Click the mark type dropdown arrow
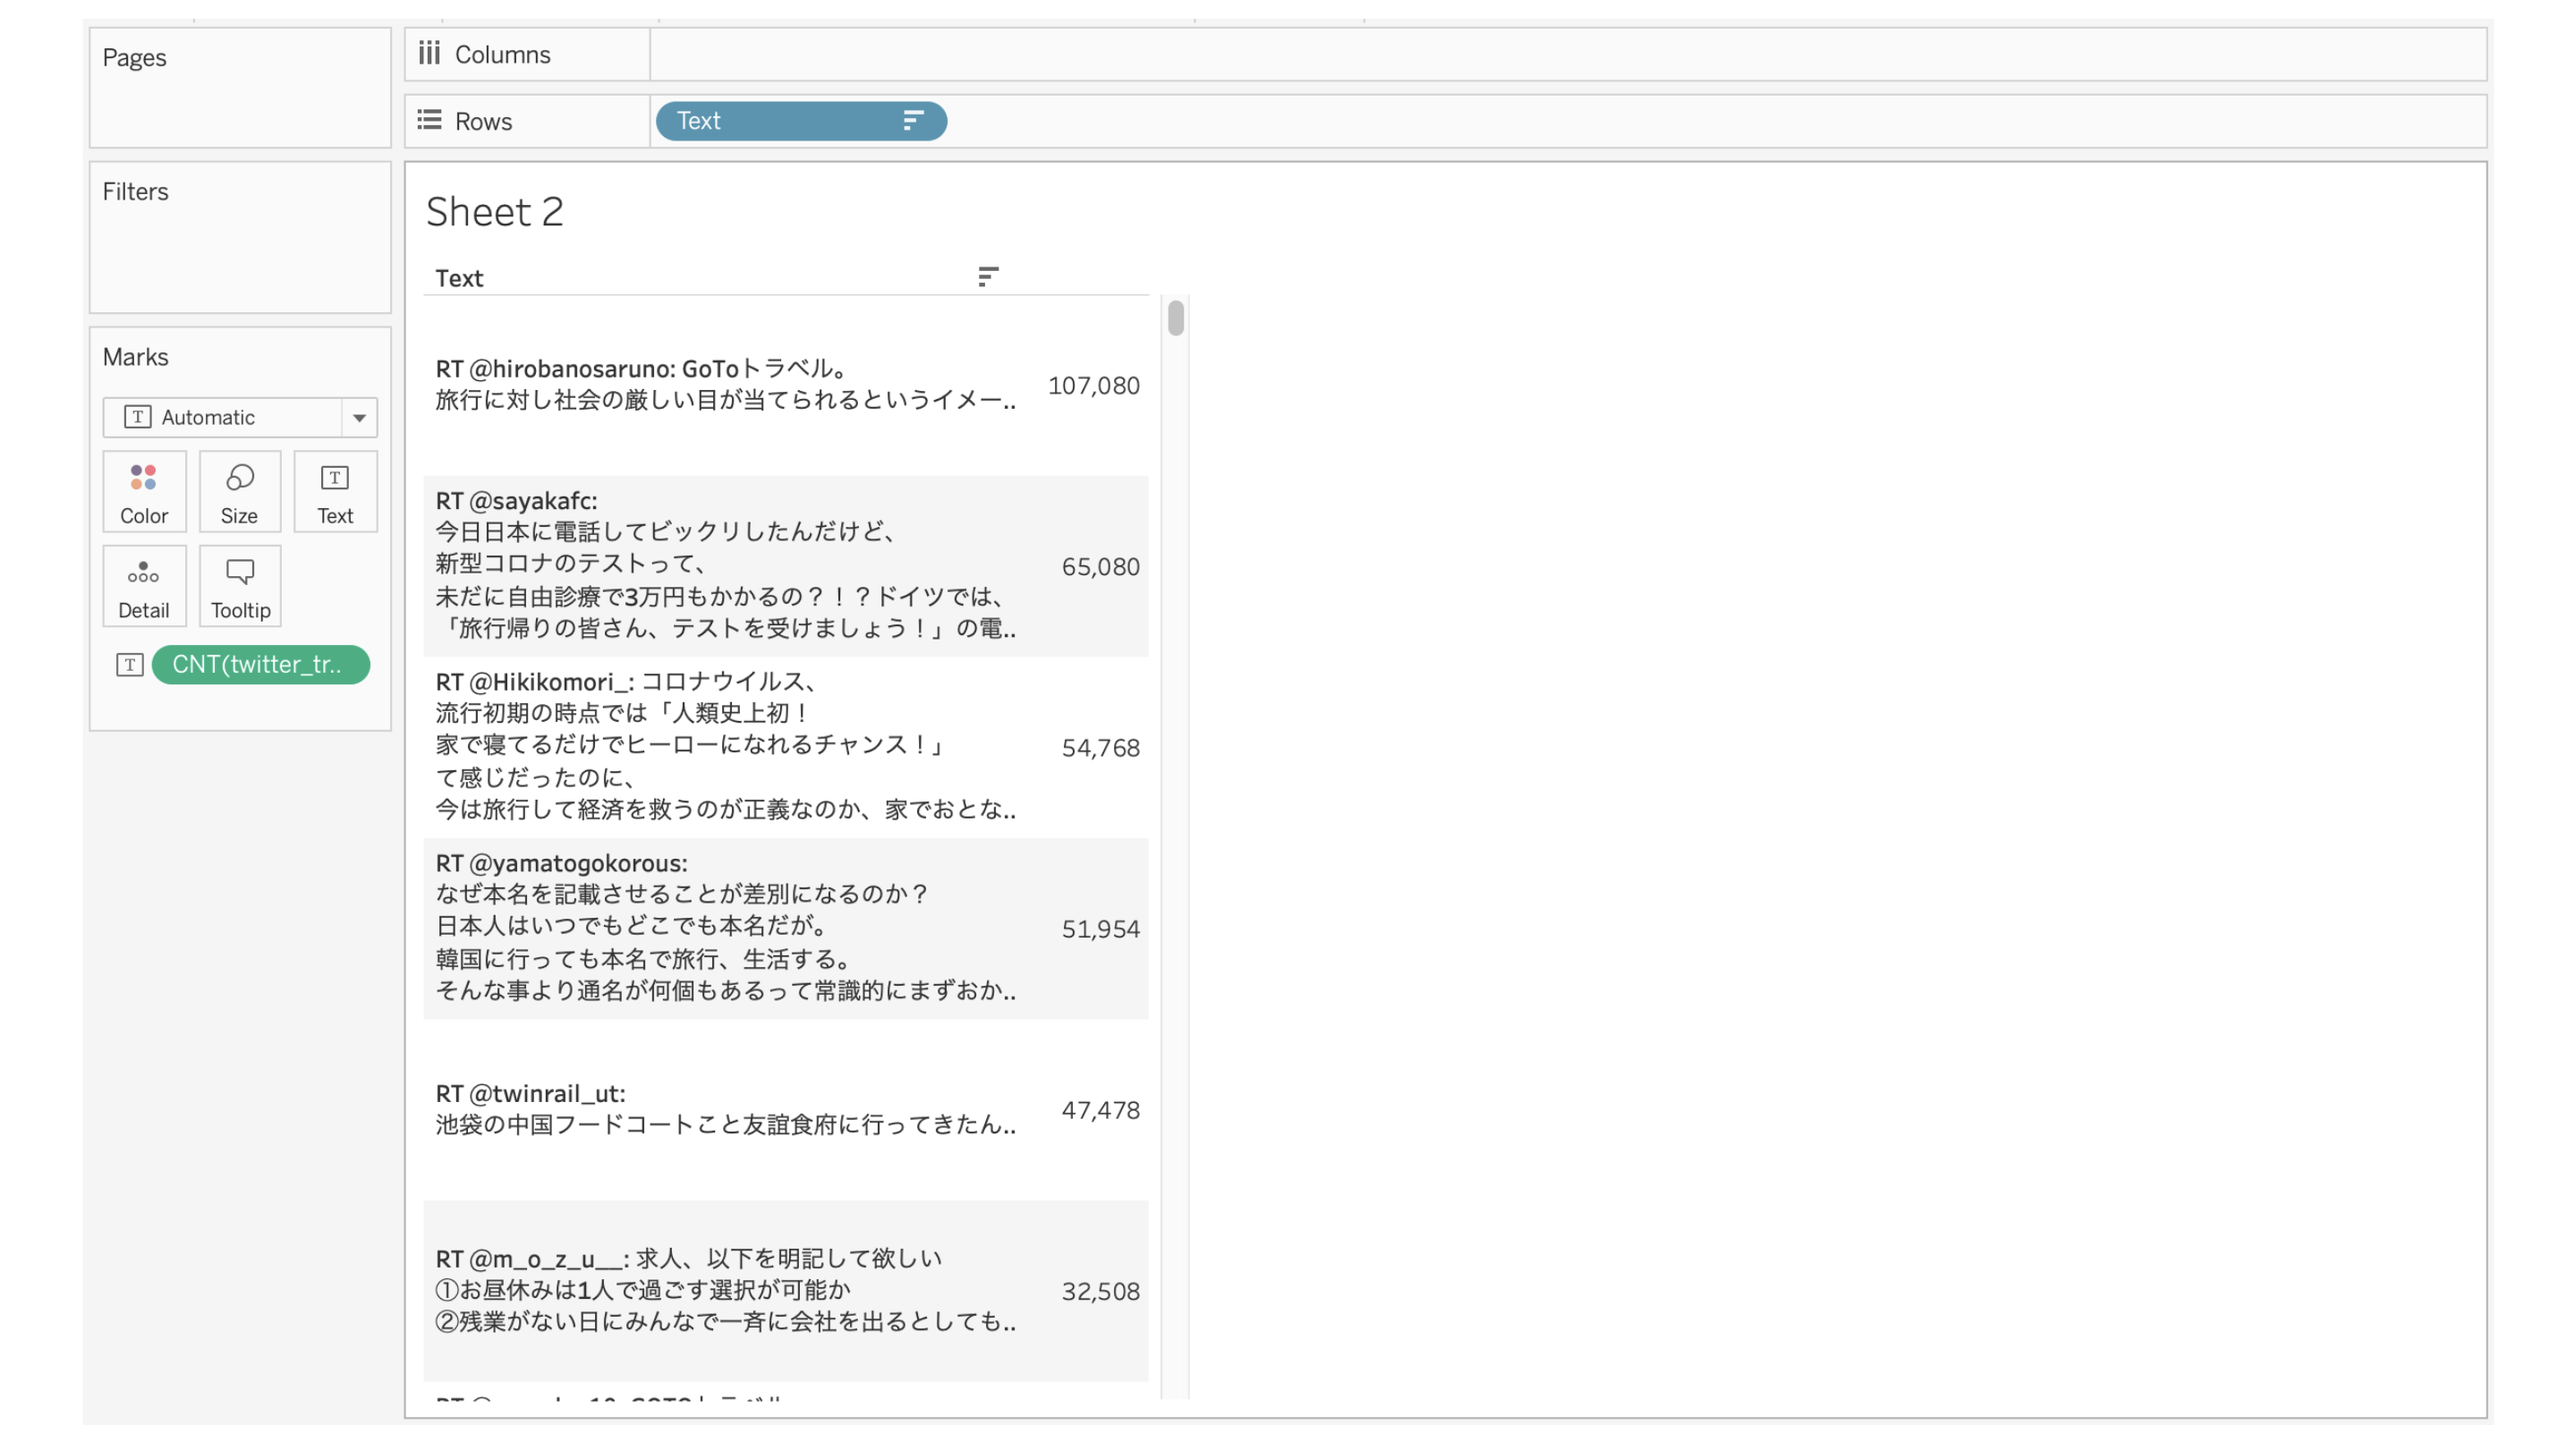Screen dimensions: 2576x1442 [359, 418]
